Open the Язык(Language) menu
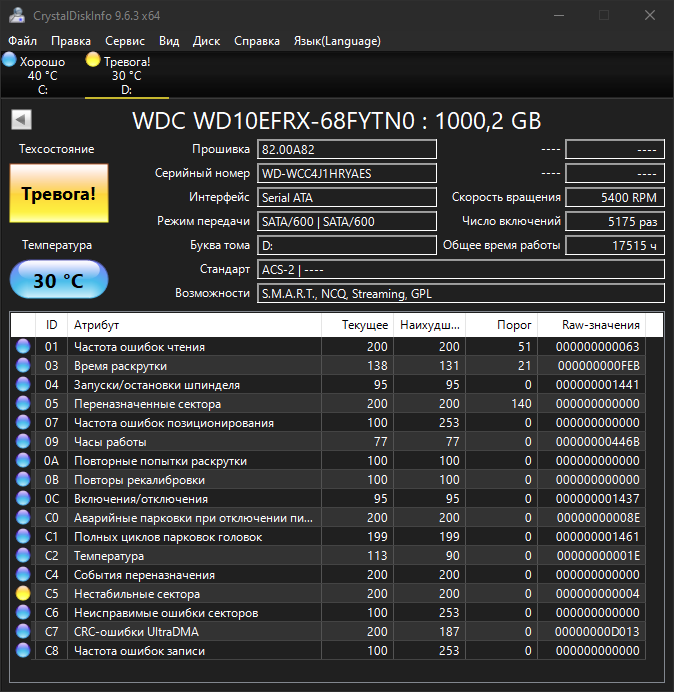Viewport: 674px width, 692px height. point(337,41)
